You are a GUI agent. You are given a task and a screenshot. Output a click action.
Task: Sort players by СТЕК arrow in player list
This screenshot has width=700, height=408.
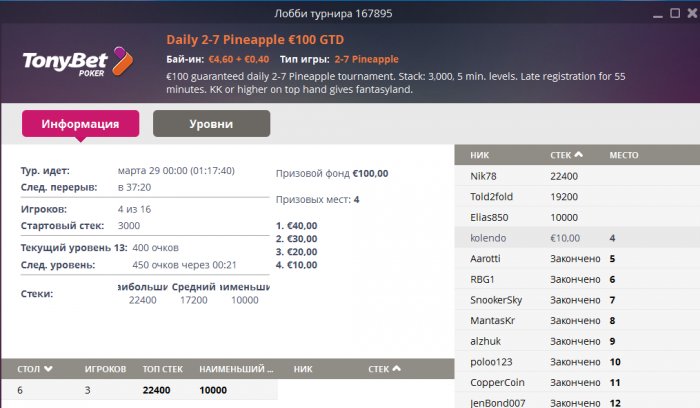(579, 154)
